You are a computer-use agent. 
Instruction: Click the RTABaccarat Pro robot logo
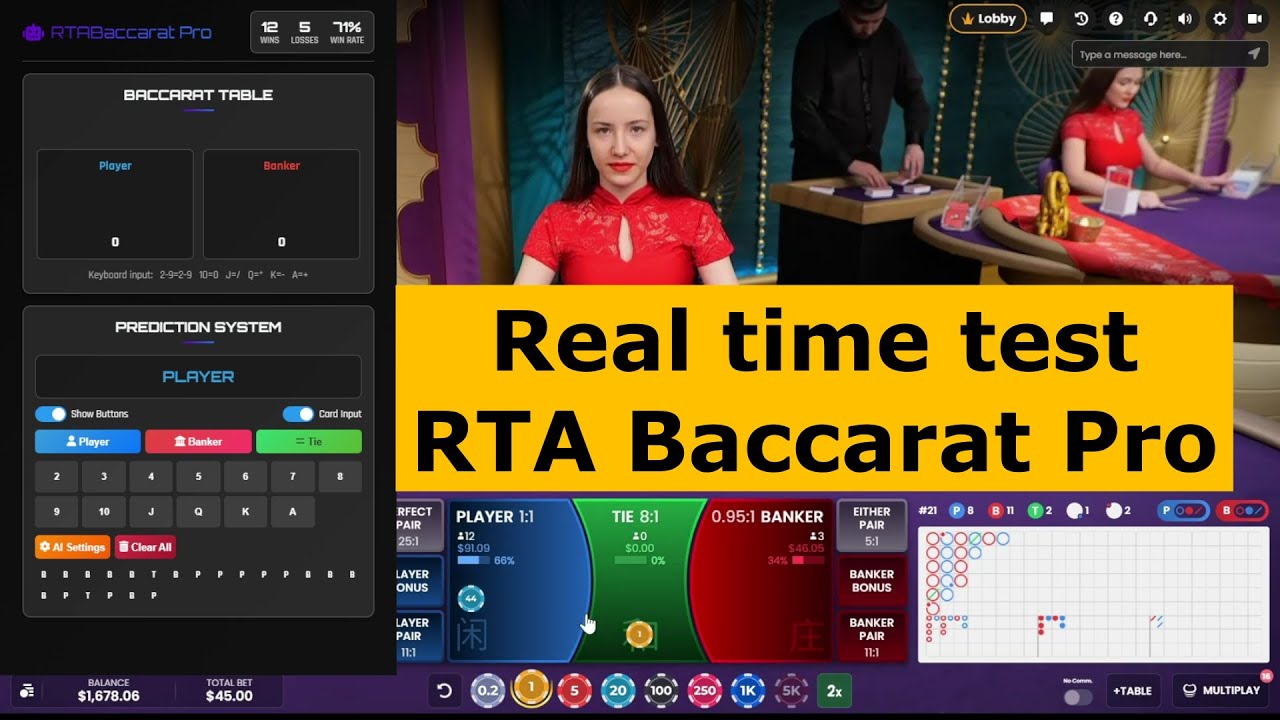[x=33, y=32]
